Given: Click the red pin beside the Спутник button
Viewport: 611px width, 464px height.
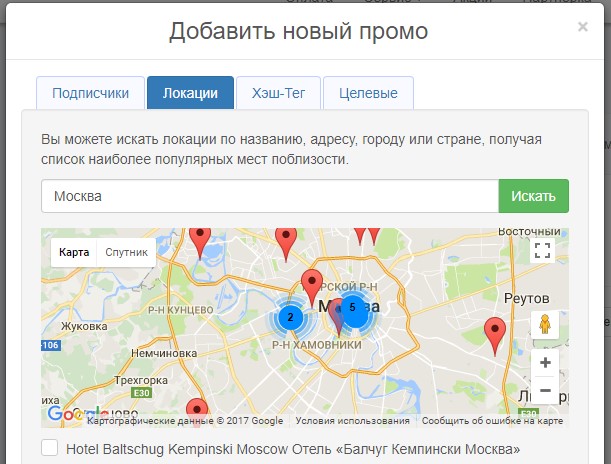Looking at the screenshot, I should pos(200,242).
